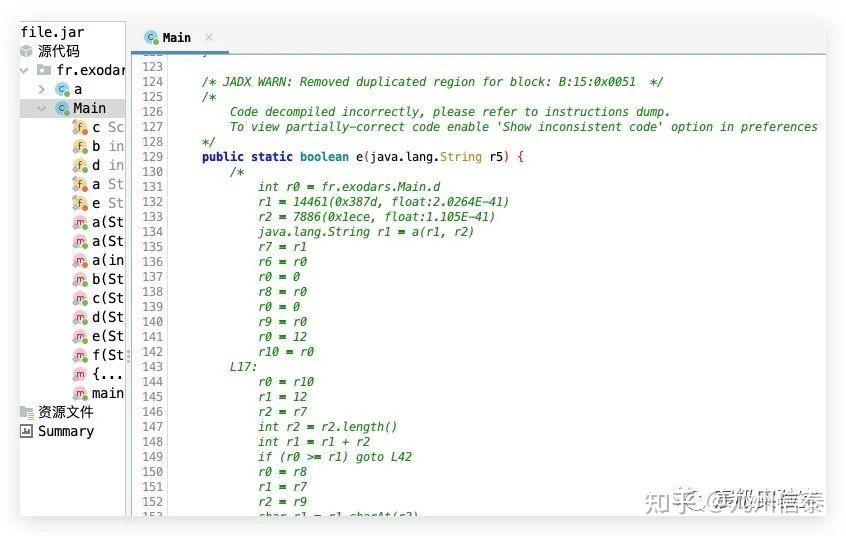Image resolution: width=846 pixels, height=536 pixels.
Task: Select field c in Main class
Action: click(x=108, y=127)
